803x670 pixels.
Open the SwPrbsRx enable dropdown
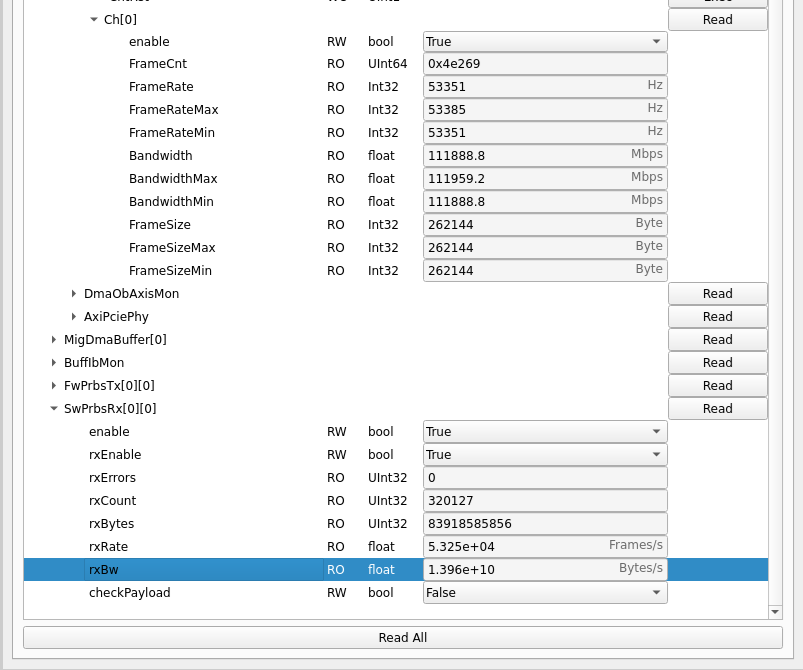coord(545,432)
